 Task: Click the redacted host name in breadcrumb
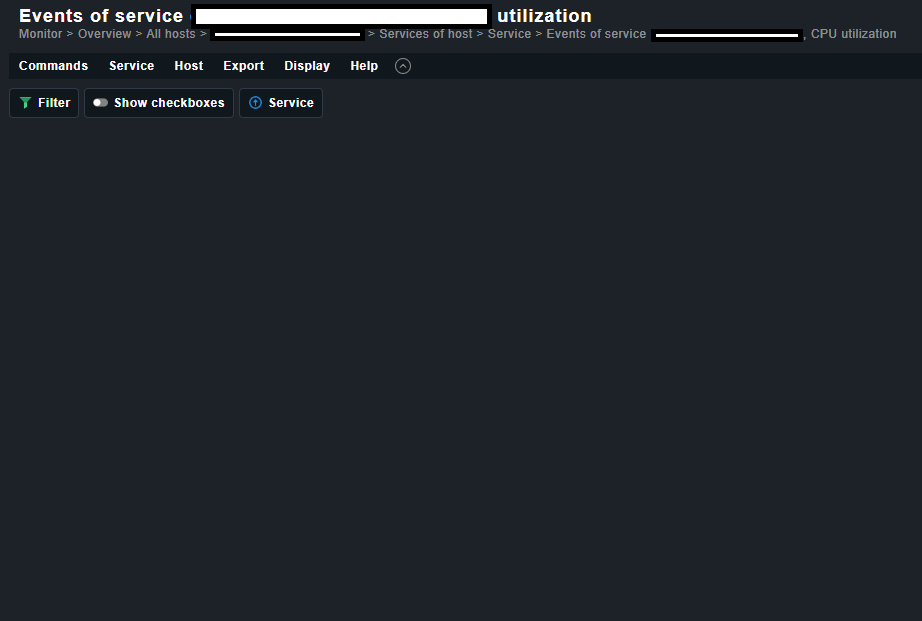coord(287,35)
